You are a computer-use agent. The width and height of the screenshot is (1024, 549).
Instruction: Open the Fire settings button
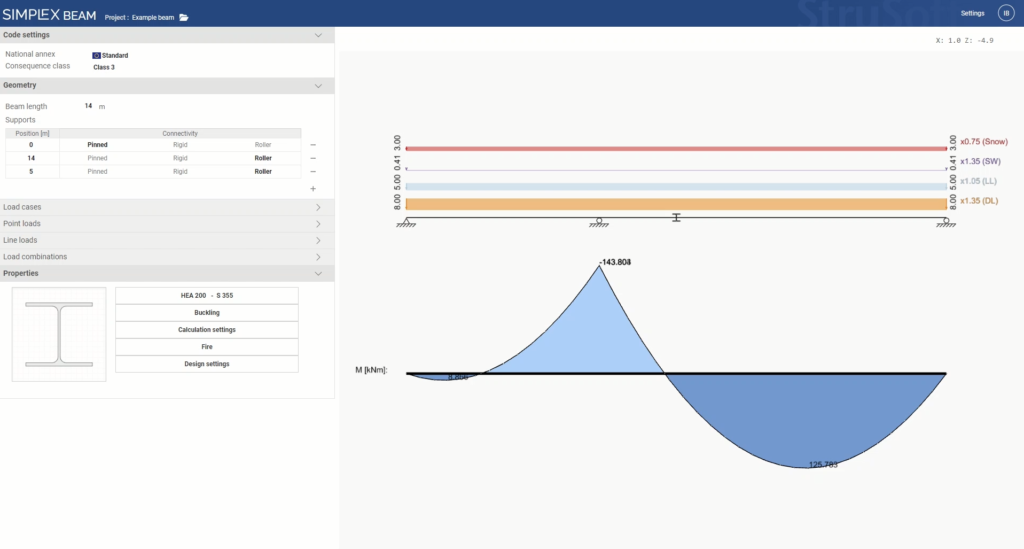207,347
